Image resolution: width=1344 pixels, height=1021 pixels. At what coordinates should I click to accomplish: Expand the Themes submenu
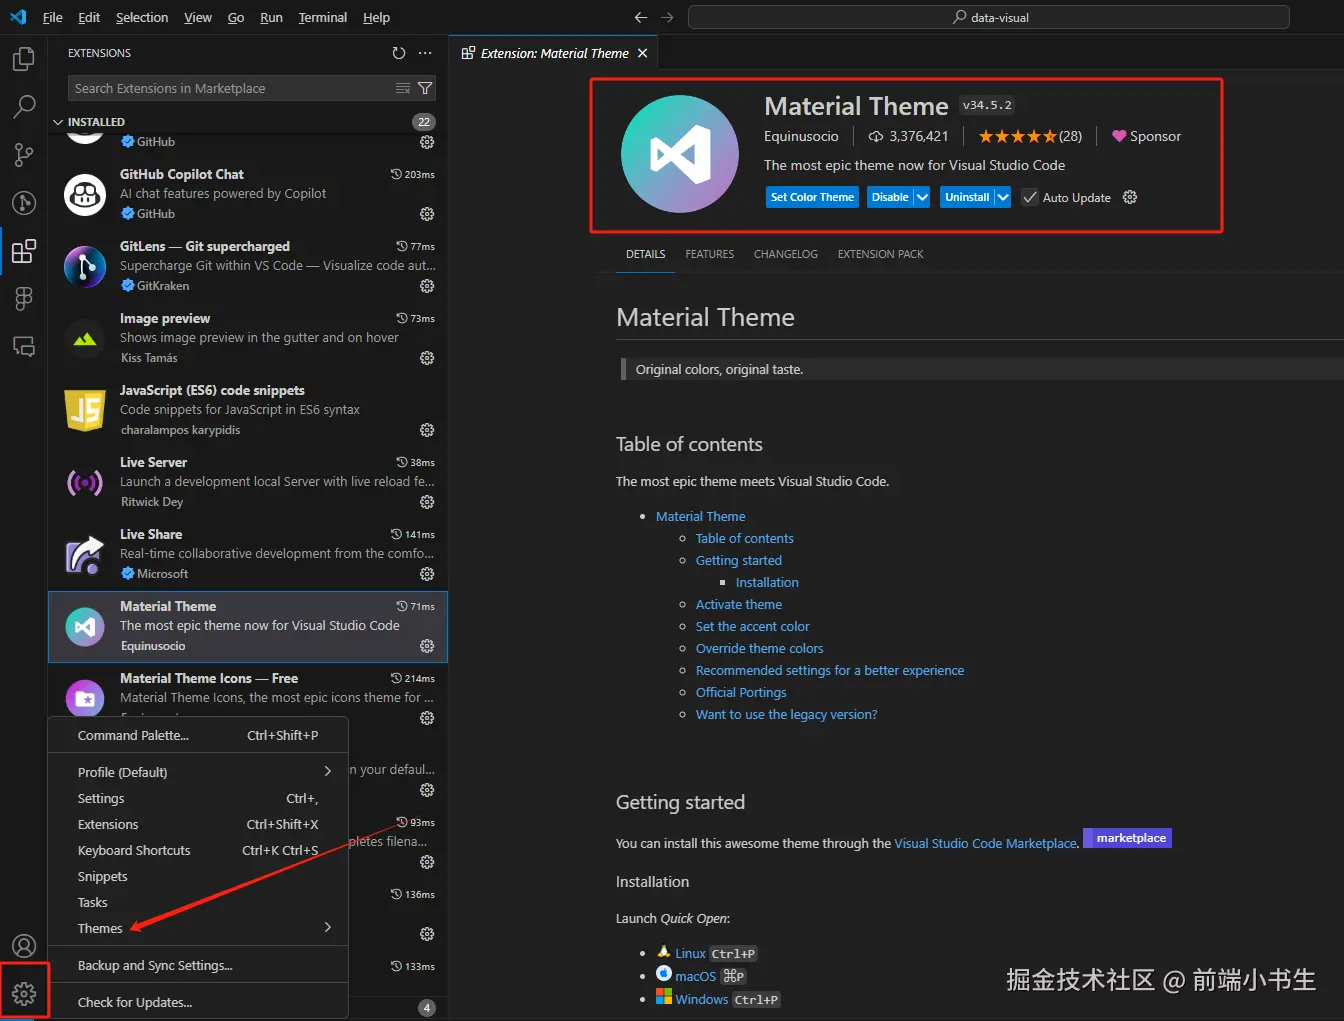pyautogui.click(x=198, y=928)
